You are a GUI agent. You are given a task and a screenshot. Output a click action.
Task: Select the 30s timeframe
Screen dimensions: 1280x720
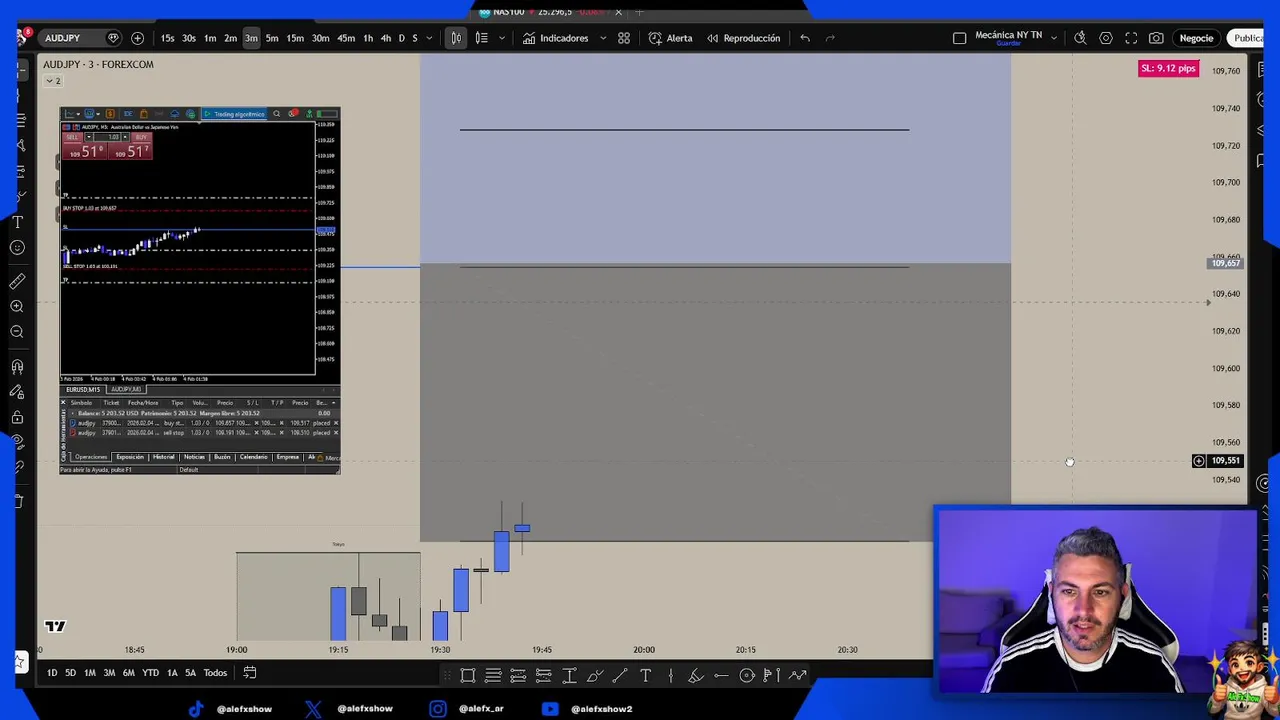pos(188,38)
